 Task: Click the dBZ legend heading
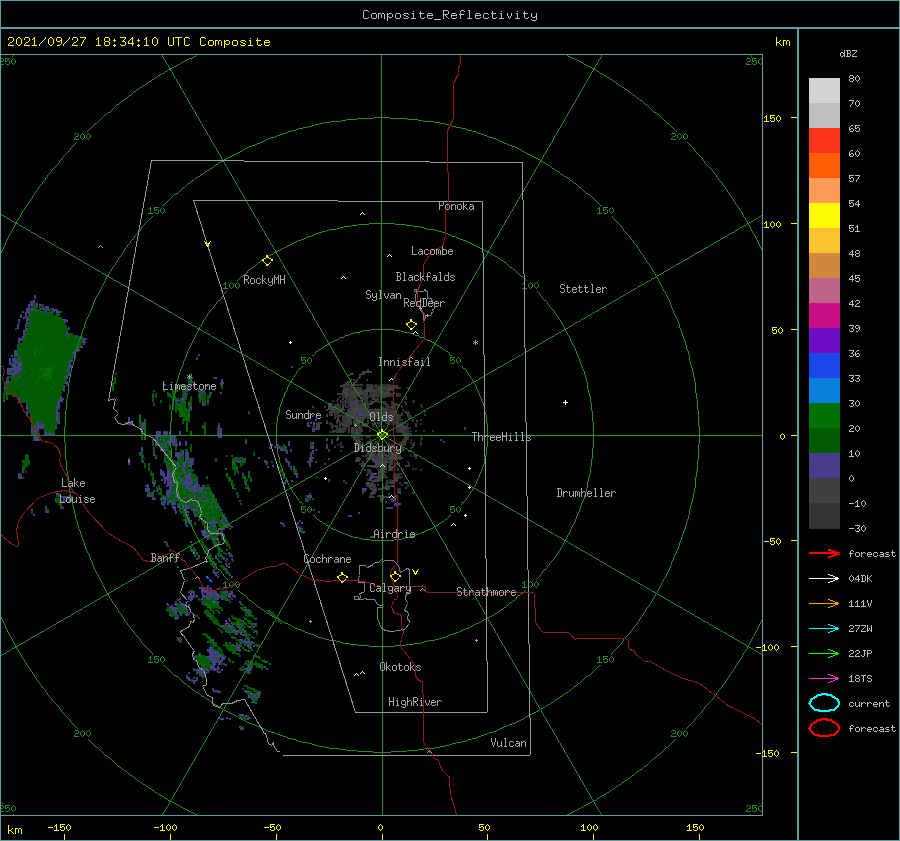[848, 53]
